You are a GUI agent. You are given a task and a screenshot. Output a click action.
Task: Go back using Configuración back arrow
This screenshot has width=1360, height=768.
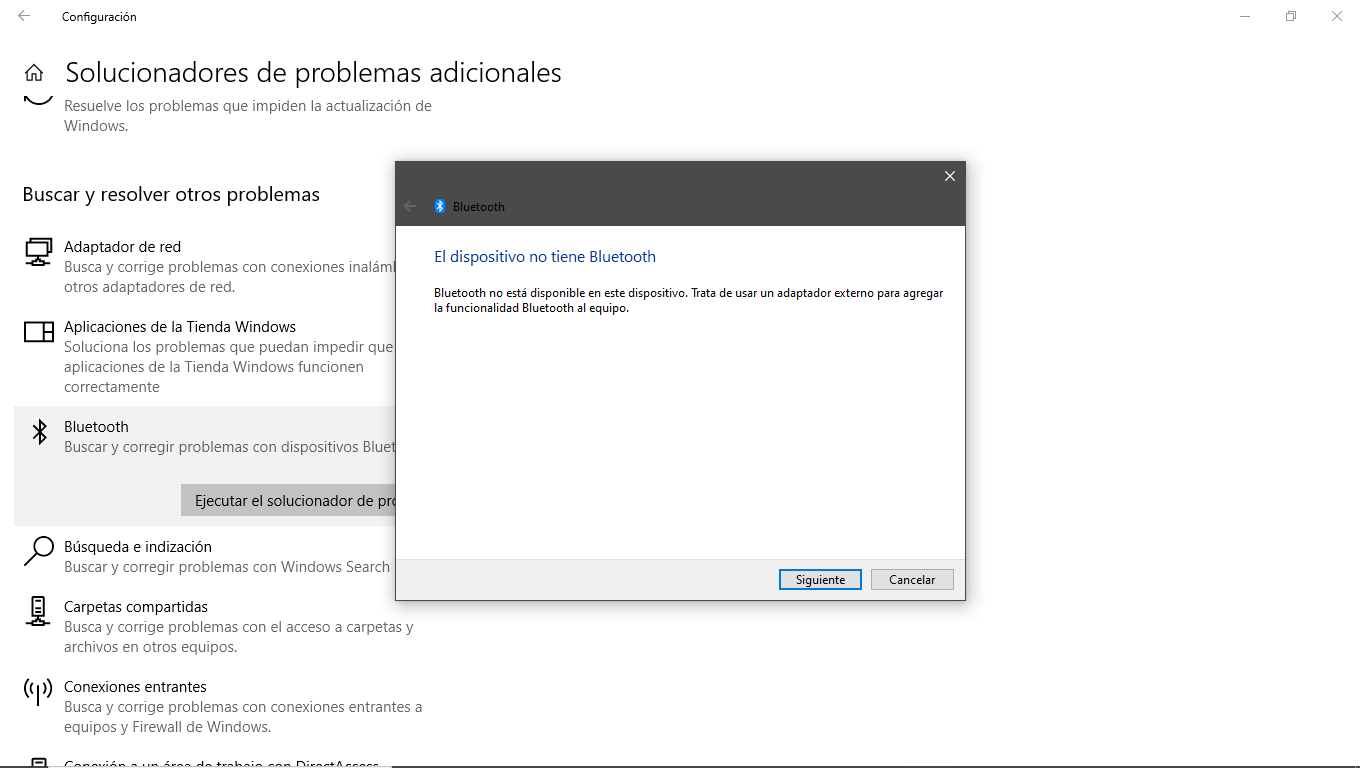[24, 16]
